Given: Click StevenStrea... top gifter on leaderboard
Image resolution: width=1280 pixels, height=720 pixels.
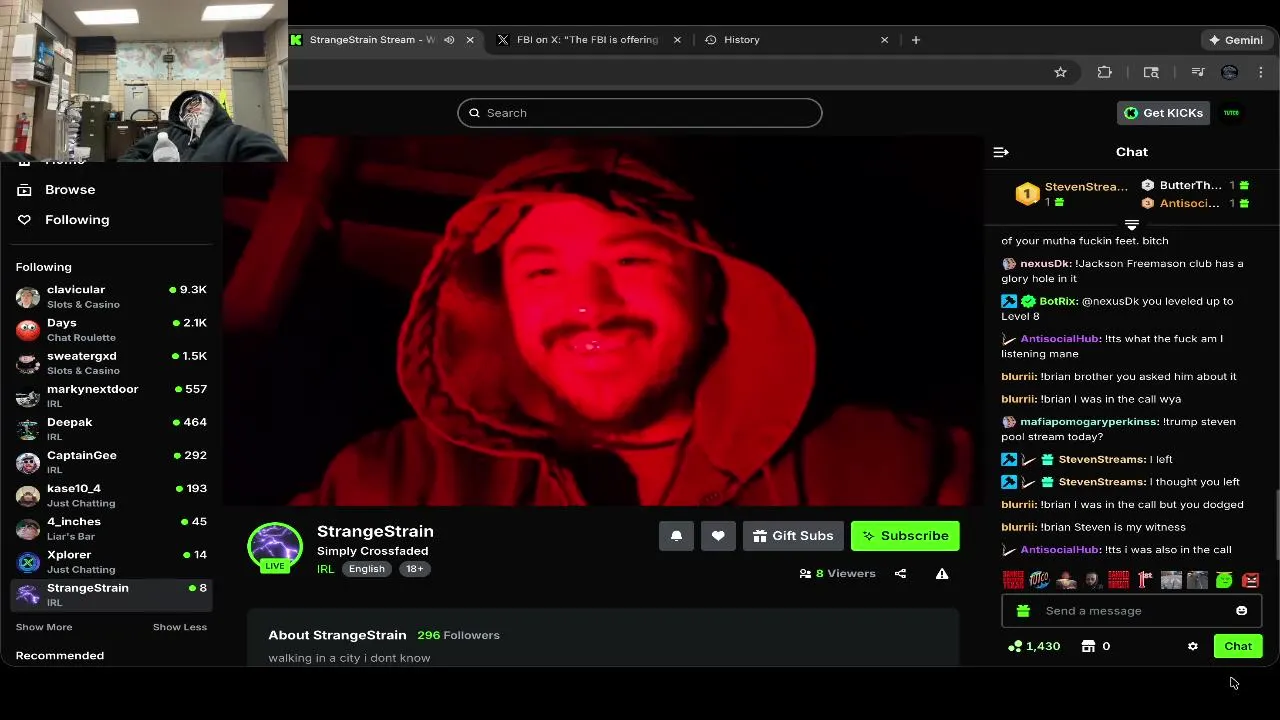Looking at the screenshot, I should [1086, 187].
